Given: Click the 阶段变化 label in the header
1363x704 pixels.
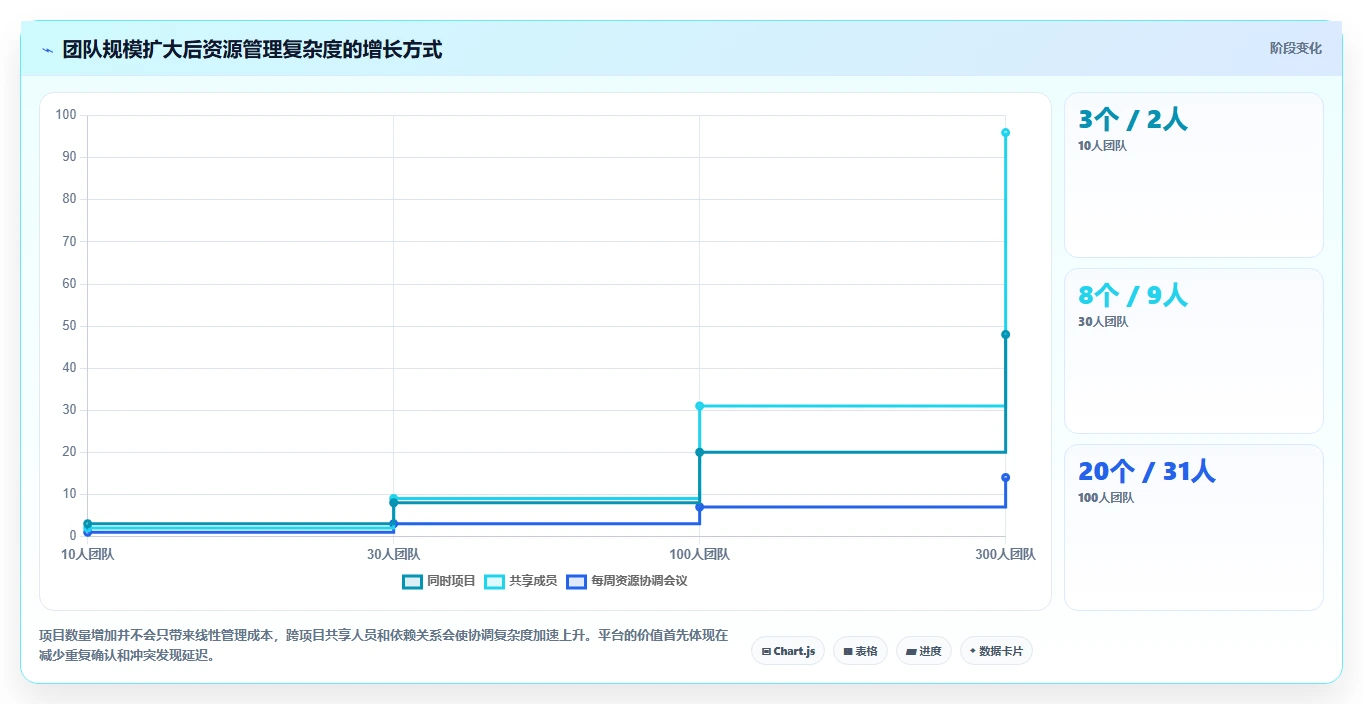Looking at the screenshot, I should 1296,48.
